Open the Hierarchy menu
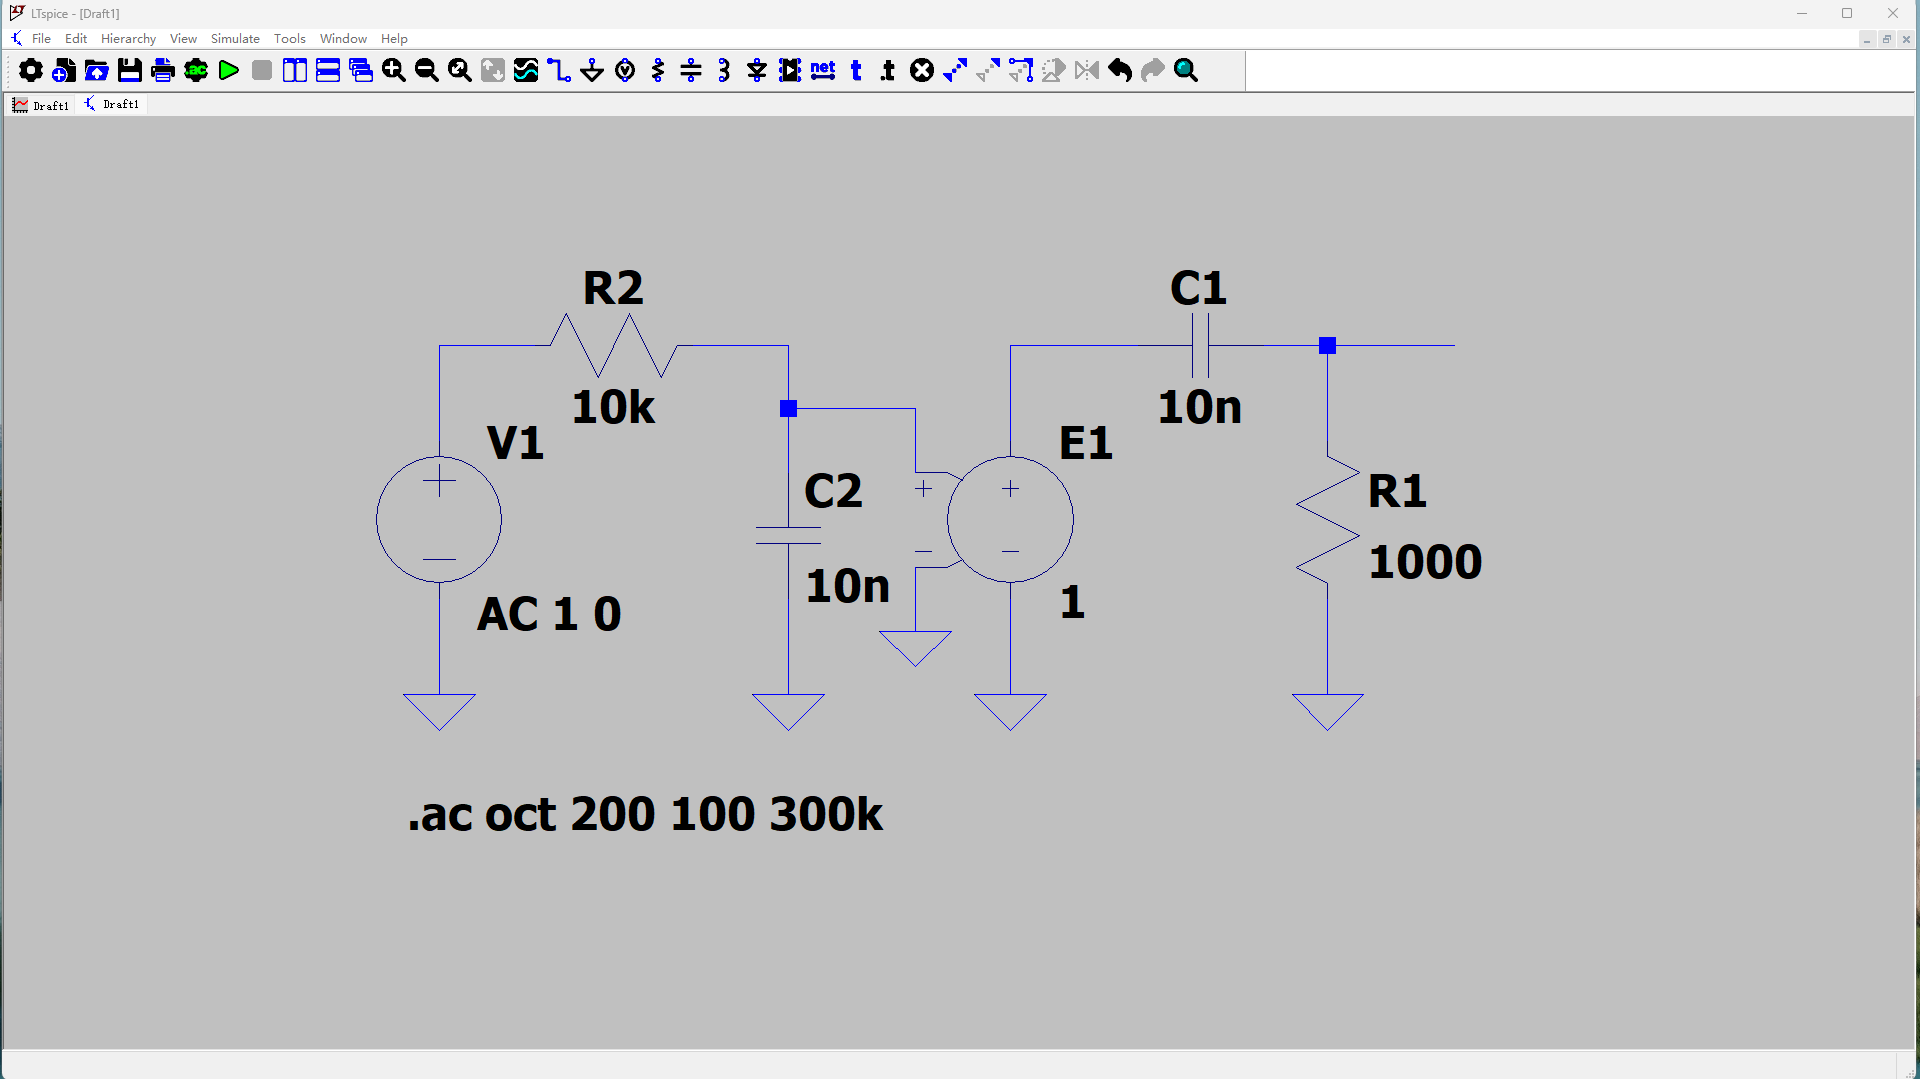 click(x=128, y=38)
